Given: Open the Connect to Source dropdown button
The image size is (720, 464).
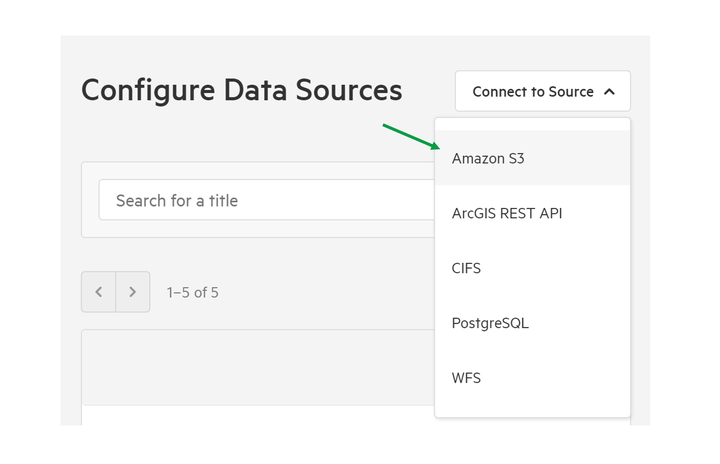Looking at the screenshot, I should [543, 91].
